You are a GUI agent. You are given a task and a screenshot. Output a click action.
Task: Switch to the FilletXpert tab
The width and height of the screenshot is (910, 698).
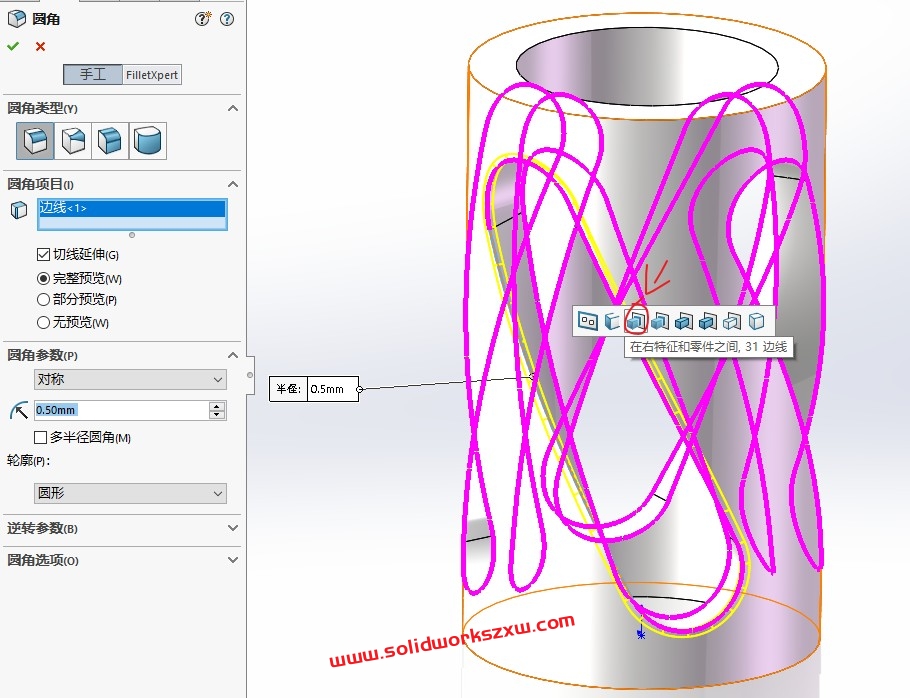(x=150, y=74)
